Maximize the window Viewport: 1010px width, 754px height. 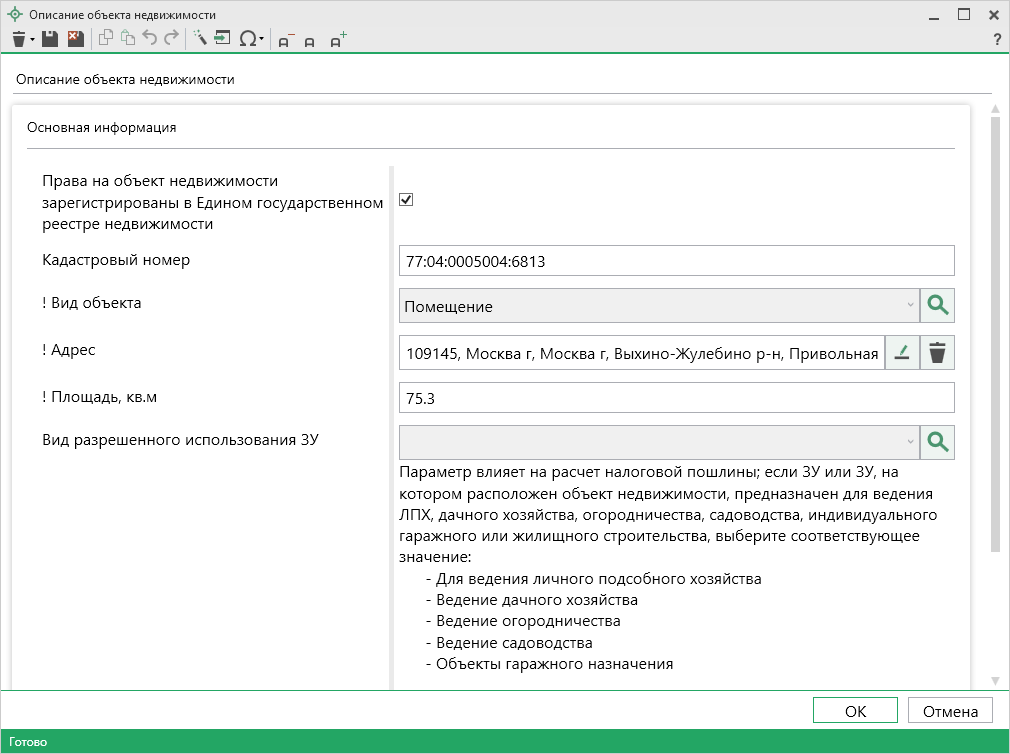[x=964, y=14]
